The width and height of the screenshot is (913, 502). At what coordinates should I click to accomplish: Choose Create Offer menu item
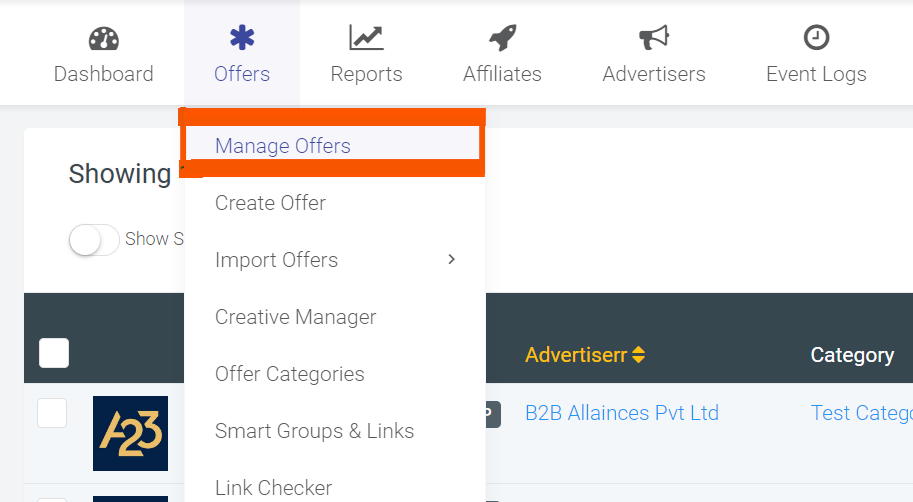coord(270,203)
